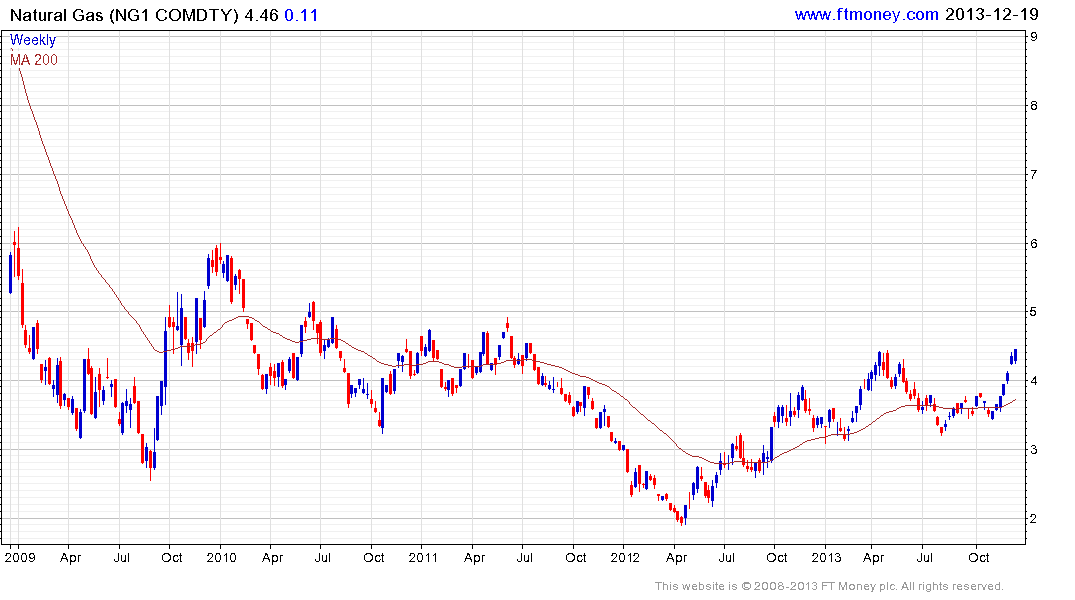Click the 2009 label on time axis
Screen dimensions: 1075x600
click(x=20, y=557)
